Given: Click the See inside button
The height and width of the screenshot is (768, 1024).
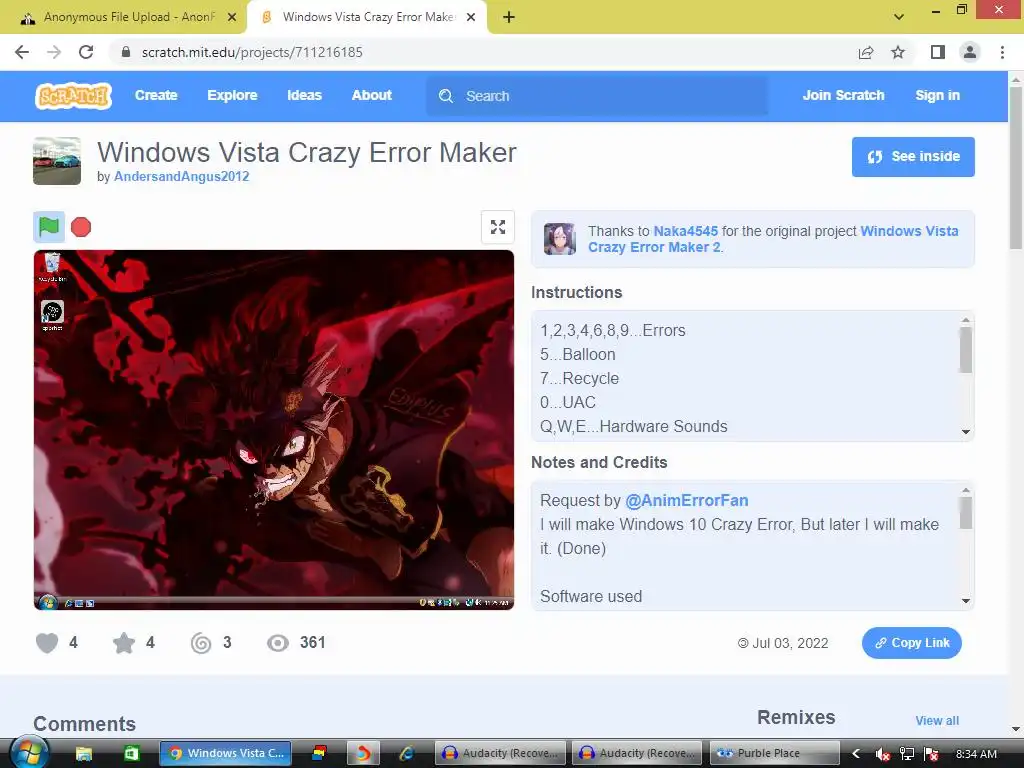Looking at the screenshot, I should click(913, 157).
